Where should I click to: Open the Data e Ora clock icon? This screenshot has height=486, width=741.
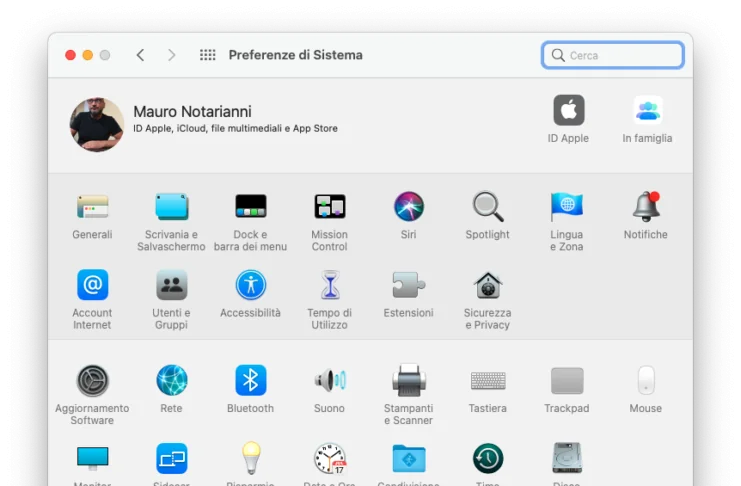[x=330, y=459]
